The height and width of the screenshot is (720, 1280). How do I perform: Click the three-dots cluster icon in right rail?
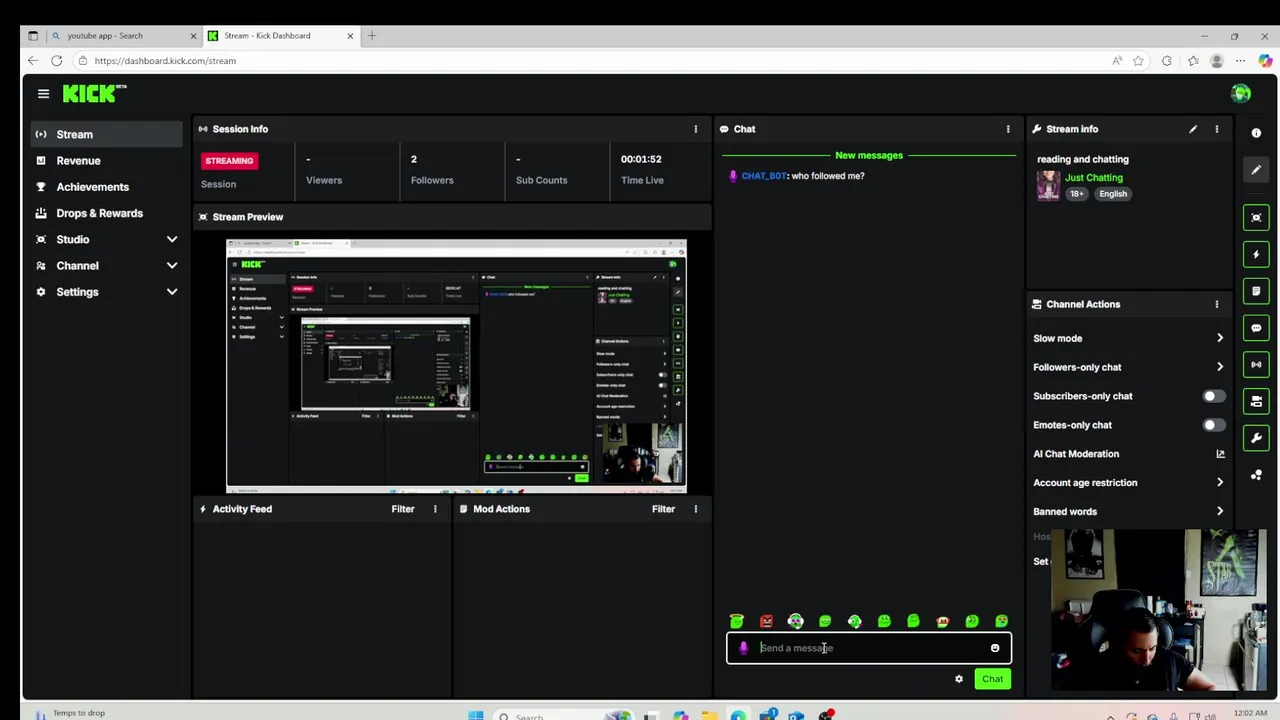(1257, 475)
